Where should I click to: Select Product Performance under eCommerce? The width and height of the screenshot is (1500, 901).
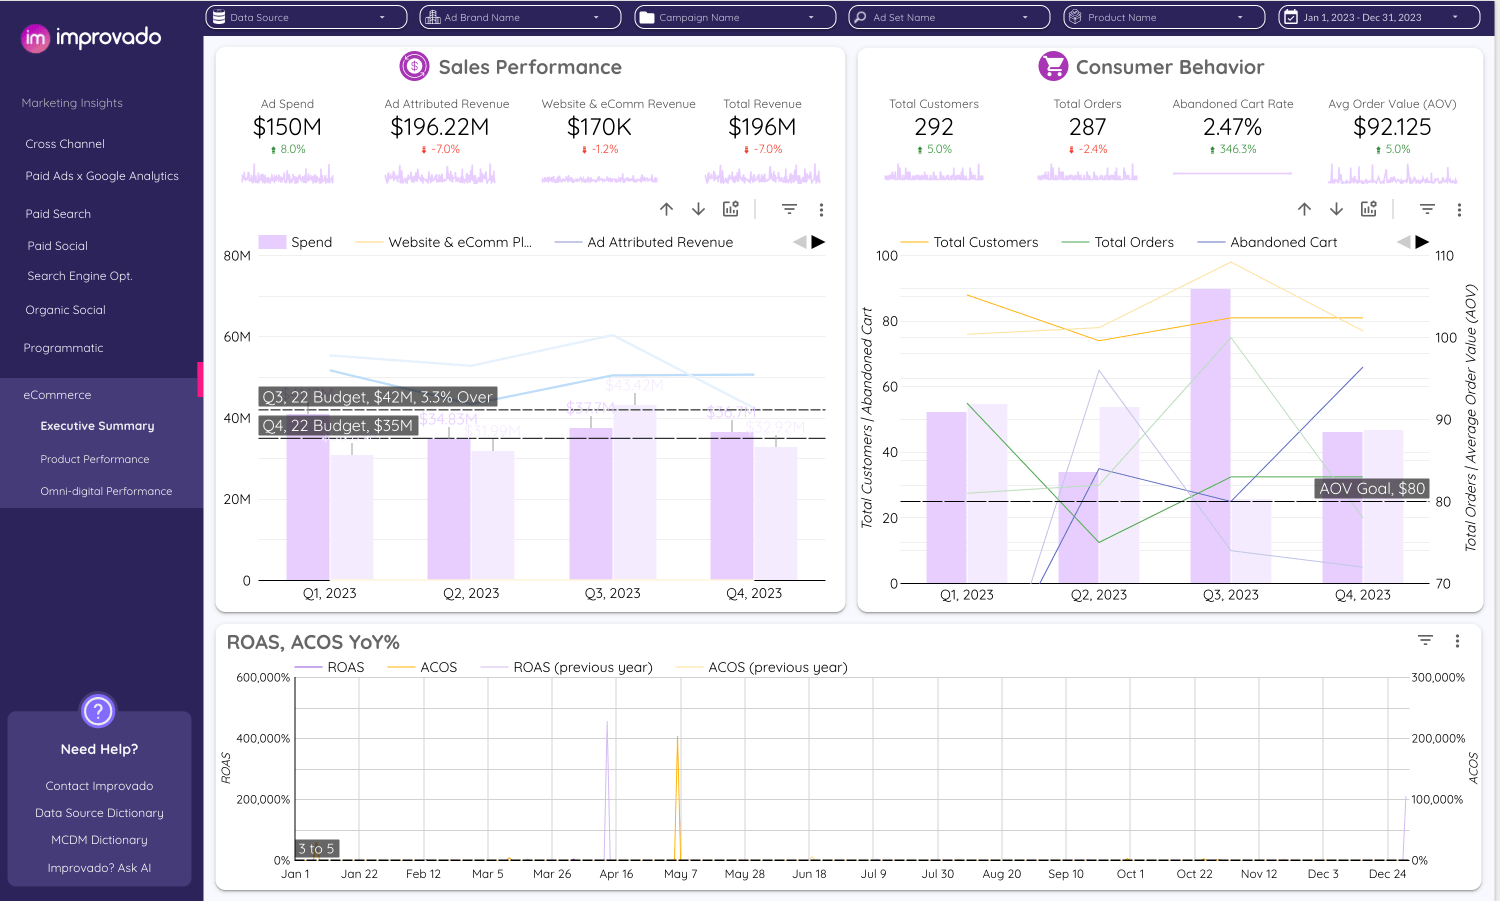tap(95, 459)
